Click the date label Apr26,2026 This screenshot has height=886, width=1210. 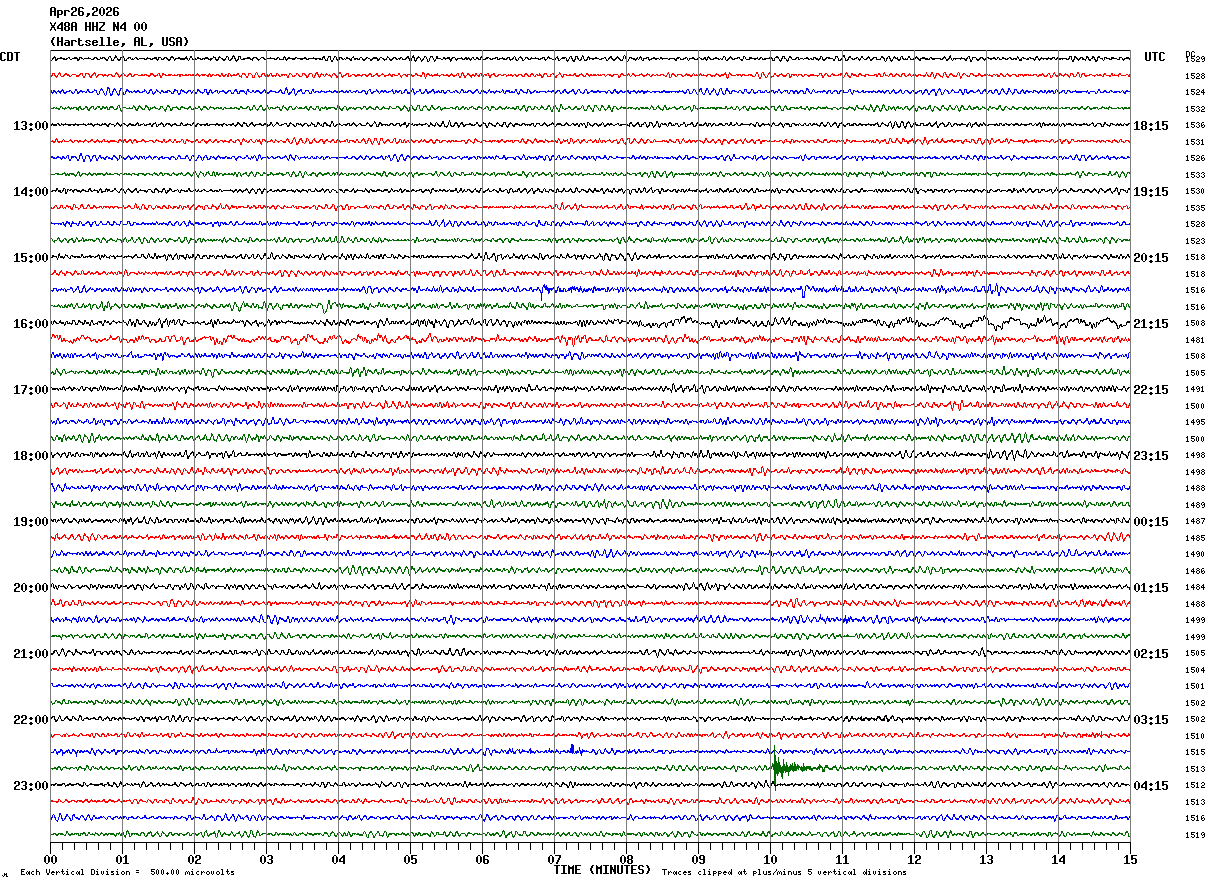(84, 12)
